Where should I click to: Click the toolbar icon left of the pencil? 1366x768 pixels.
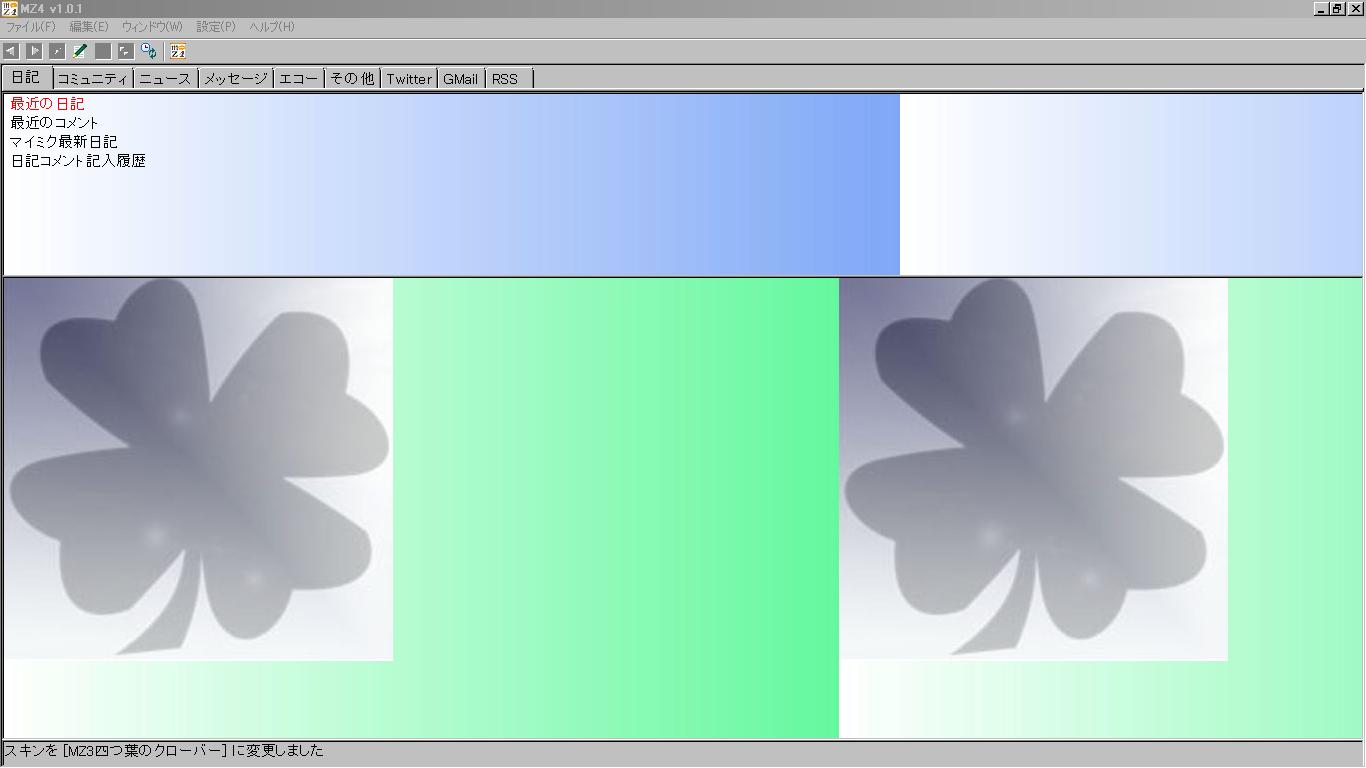(x=57, y=51)
